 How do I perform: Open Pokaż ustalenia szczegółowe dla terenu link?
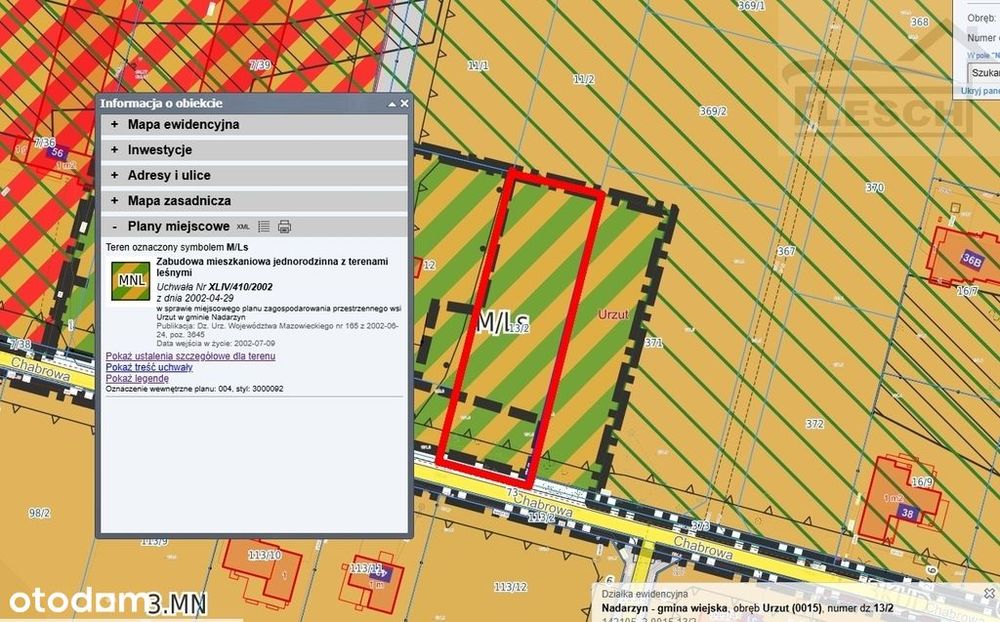[x=191, y=356]
